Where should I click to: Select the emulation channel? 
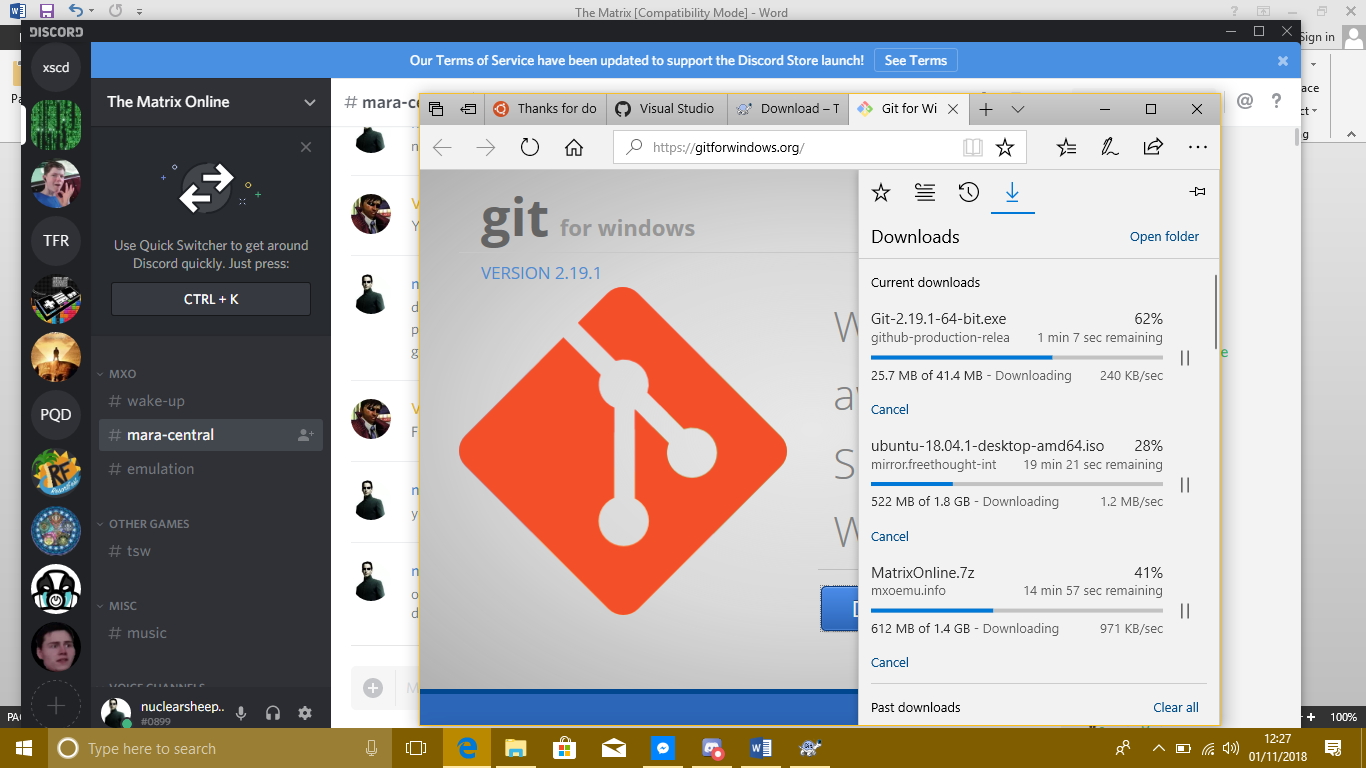point(160,469)
